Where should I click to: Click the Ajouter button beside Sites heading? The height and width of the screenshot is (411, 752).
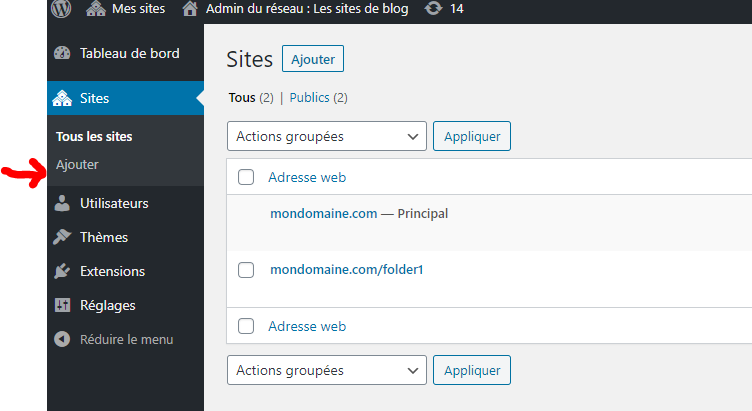[x=313, y=59]
